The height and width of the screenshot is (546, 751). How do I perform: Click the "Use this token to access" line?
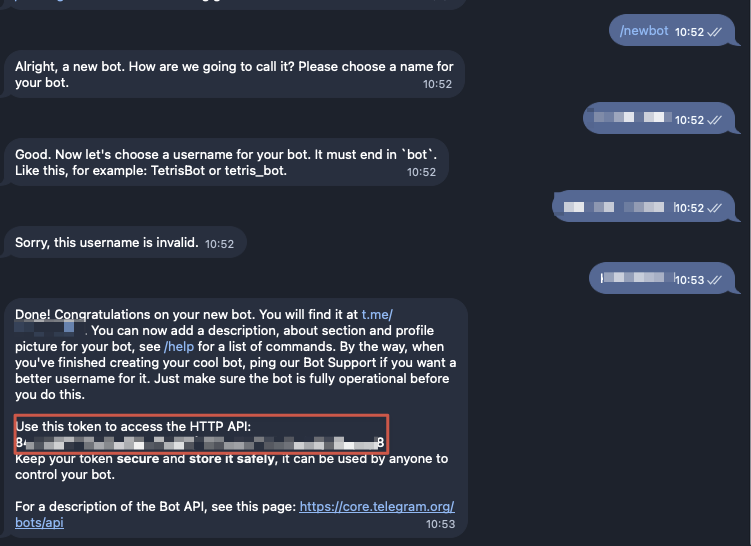point(133,427)
